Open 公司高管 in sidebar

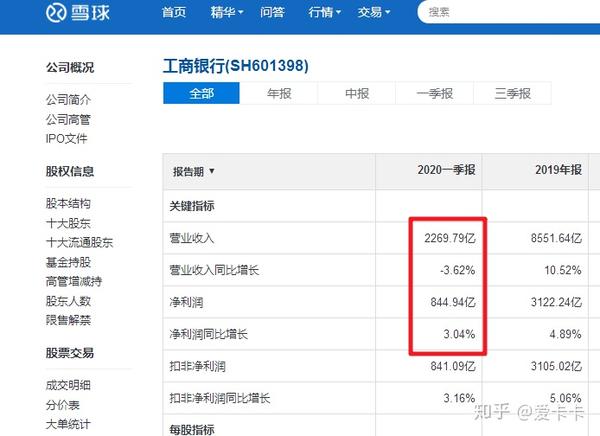click(68, 119)
